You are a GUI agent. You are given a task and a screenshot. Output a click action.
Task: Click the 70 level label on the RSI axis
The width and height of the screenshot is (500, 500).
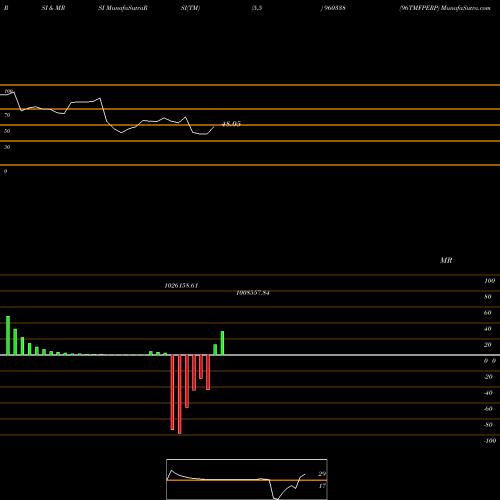[7, 115]
